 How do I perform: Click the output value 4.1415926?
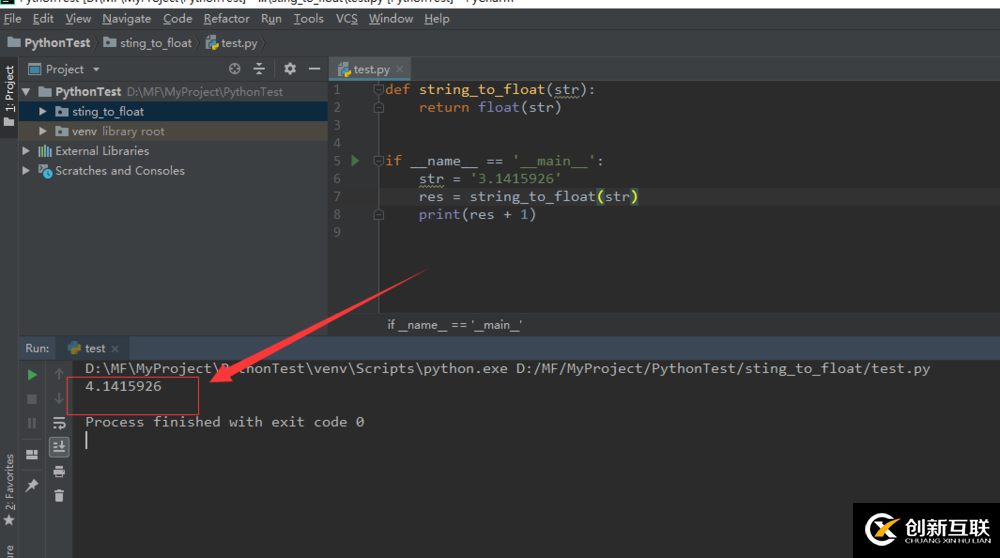(123, 386)
